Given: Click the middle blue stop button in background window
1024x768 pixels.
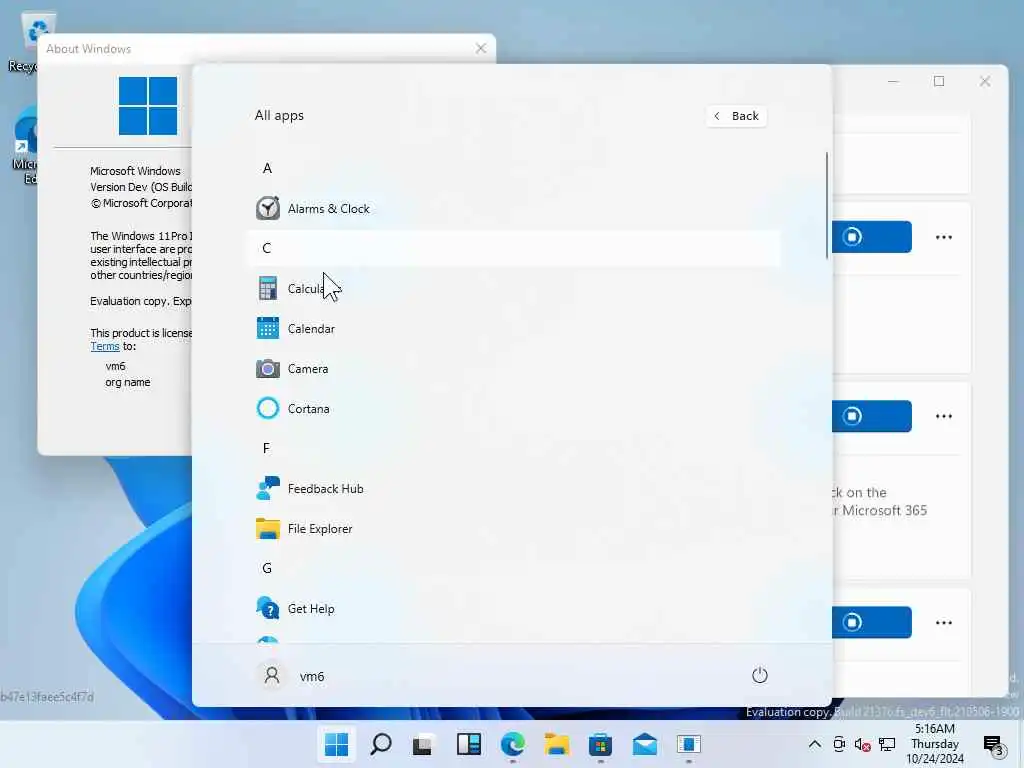Looking at the screenshot, I should (x=871, y=416).
